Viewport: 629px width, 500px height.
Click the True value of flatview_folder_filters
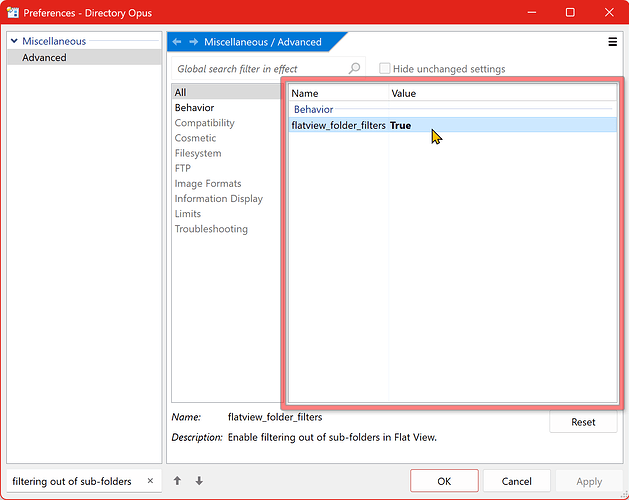pyautogui.click(x=400, y=125)
